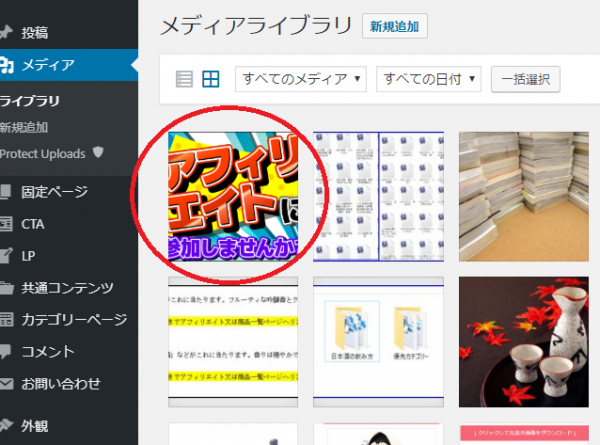This screenshot has height=445, width=600.
Task: Click the お問い合わせ envelope icon
Action: 6,383
